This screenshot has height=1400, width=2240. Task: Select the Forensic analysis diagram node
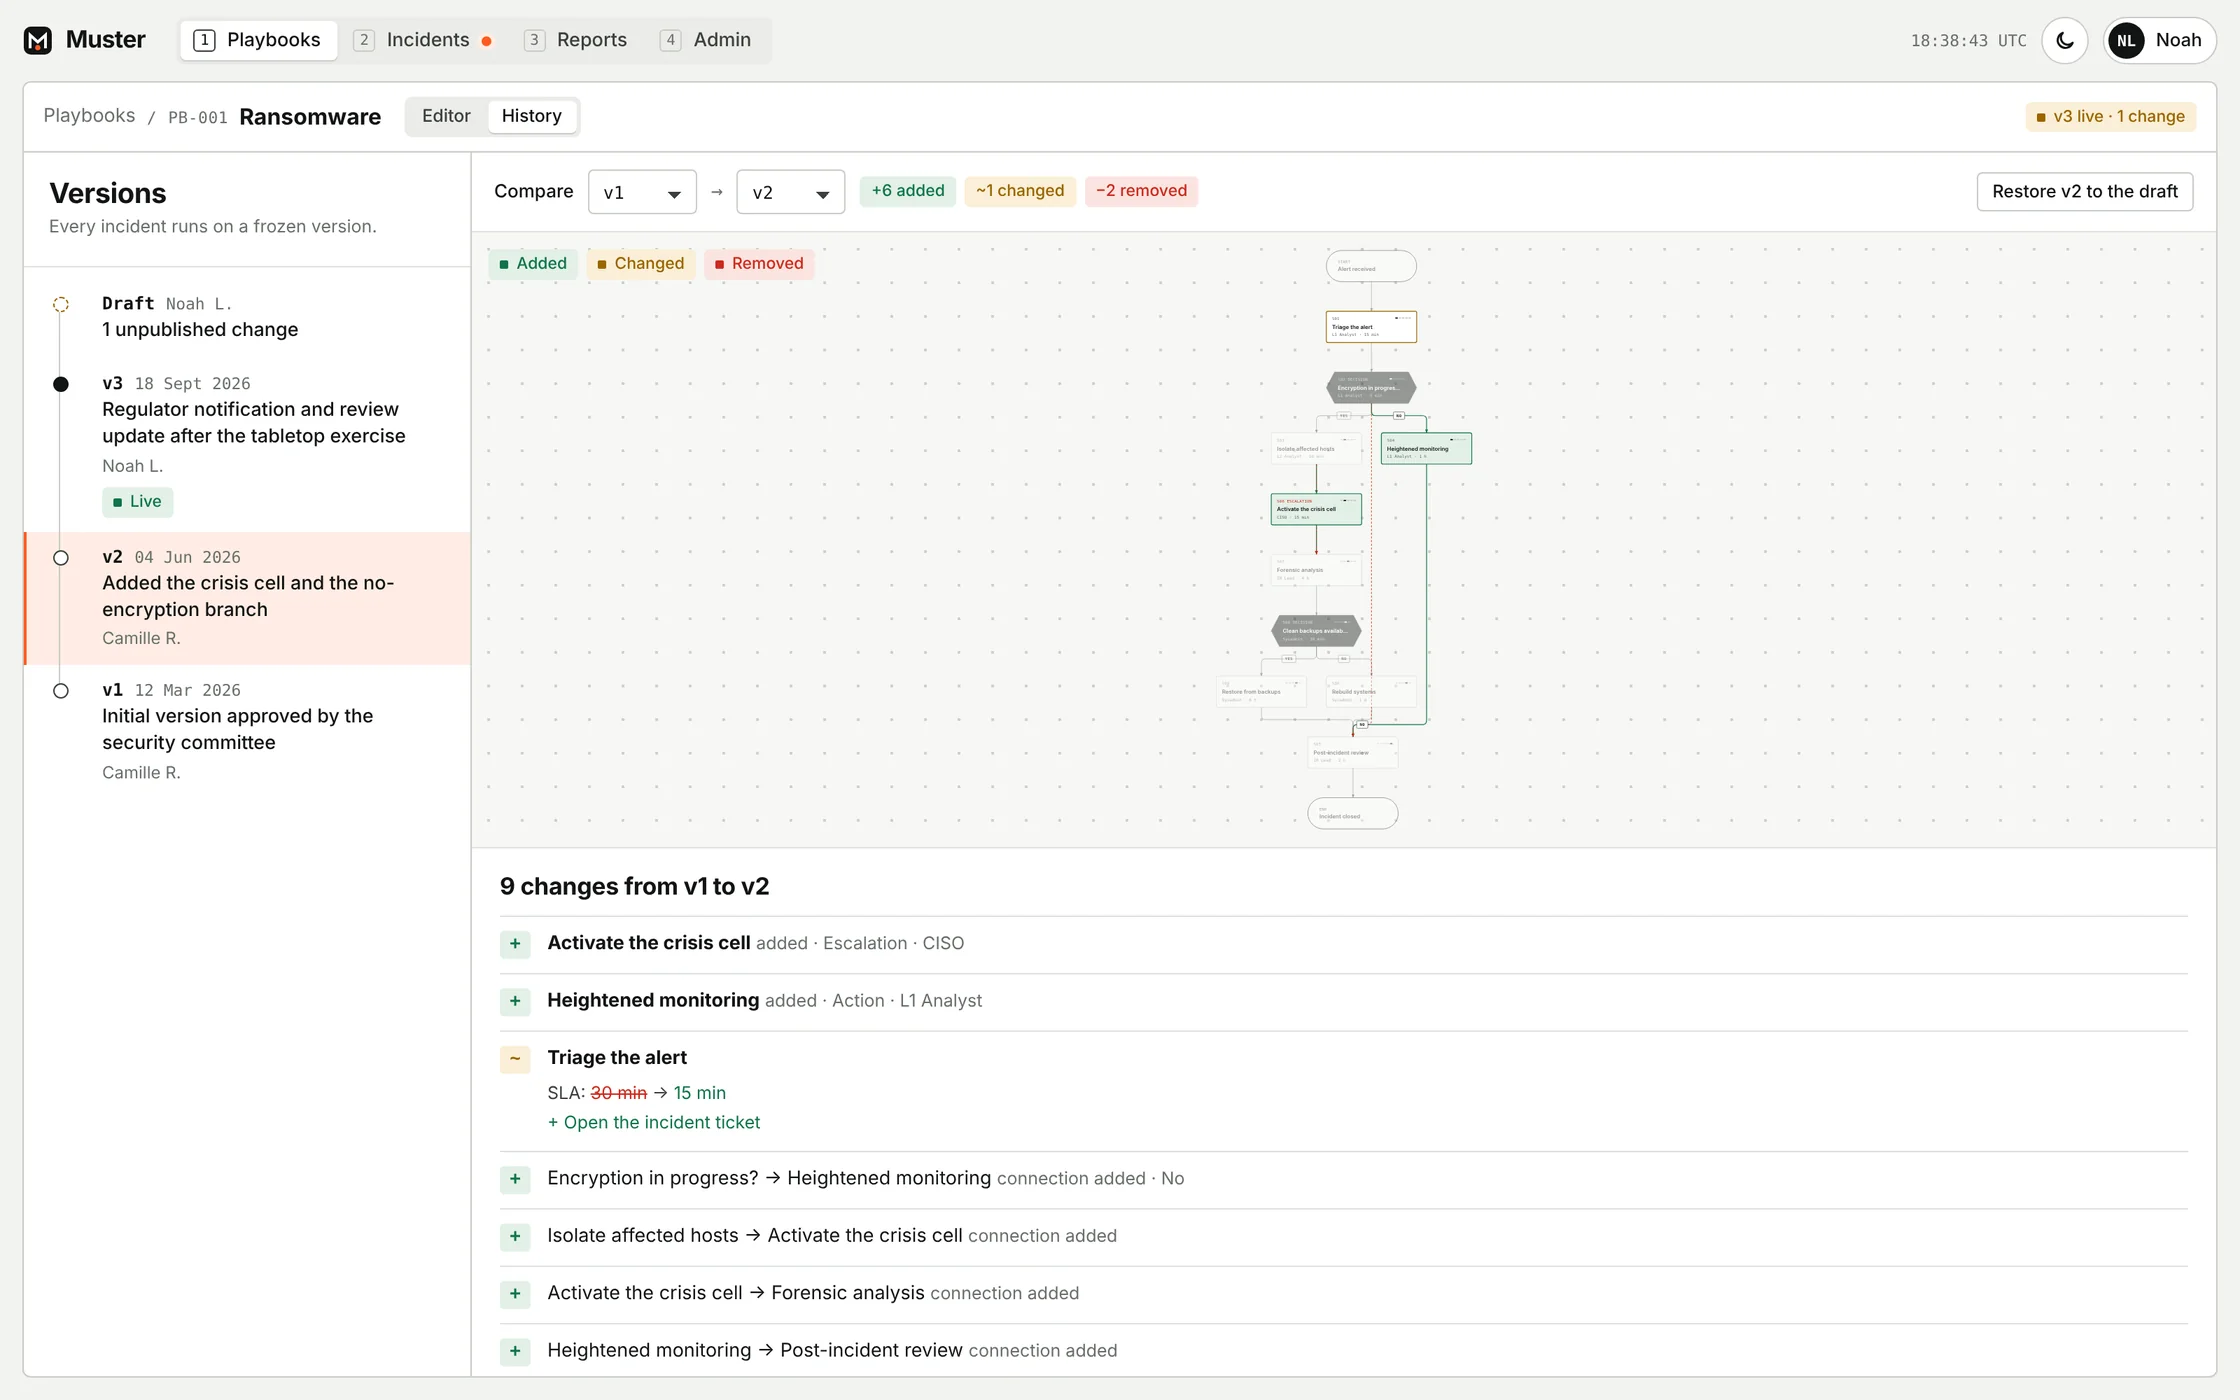click(1316, 570)
